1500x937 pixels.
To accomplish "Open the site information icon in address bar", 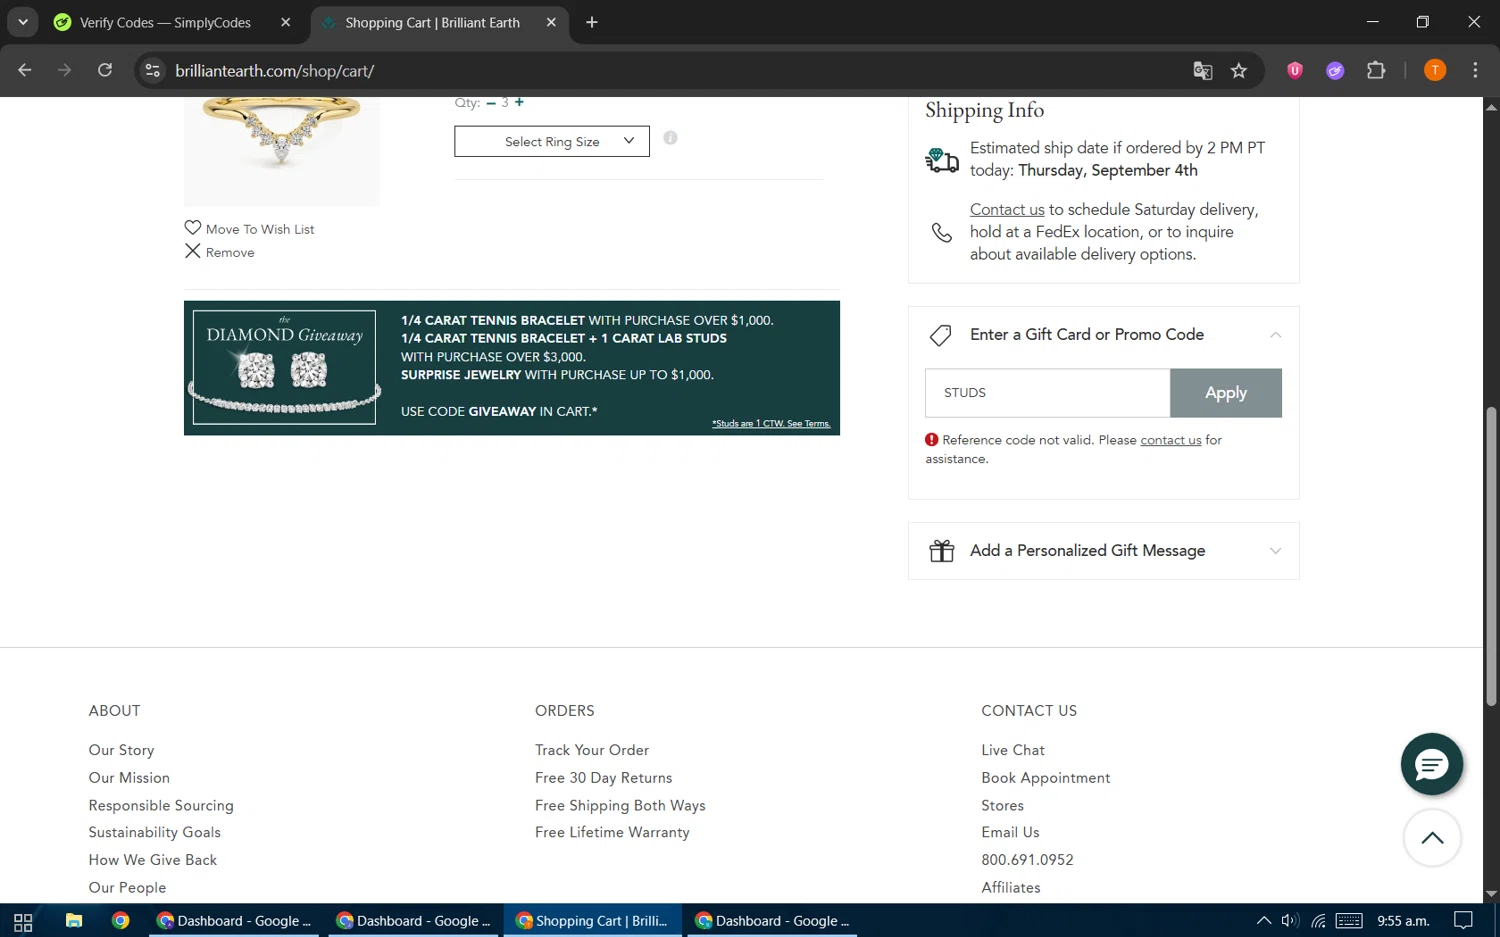I will coord(152,70).
